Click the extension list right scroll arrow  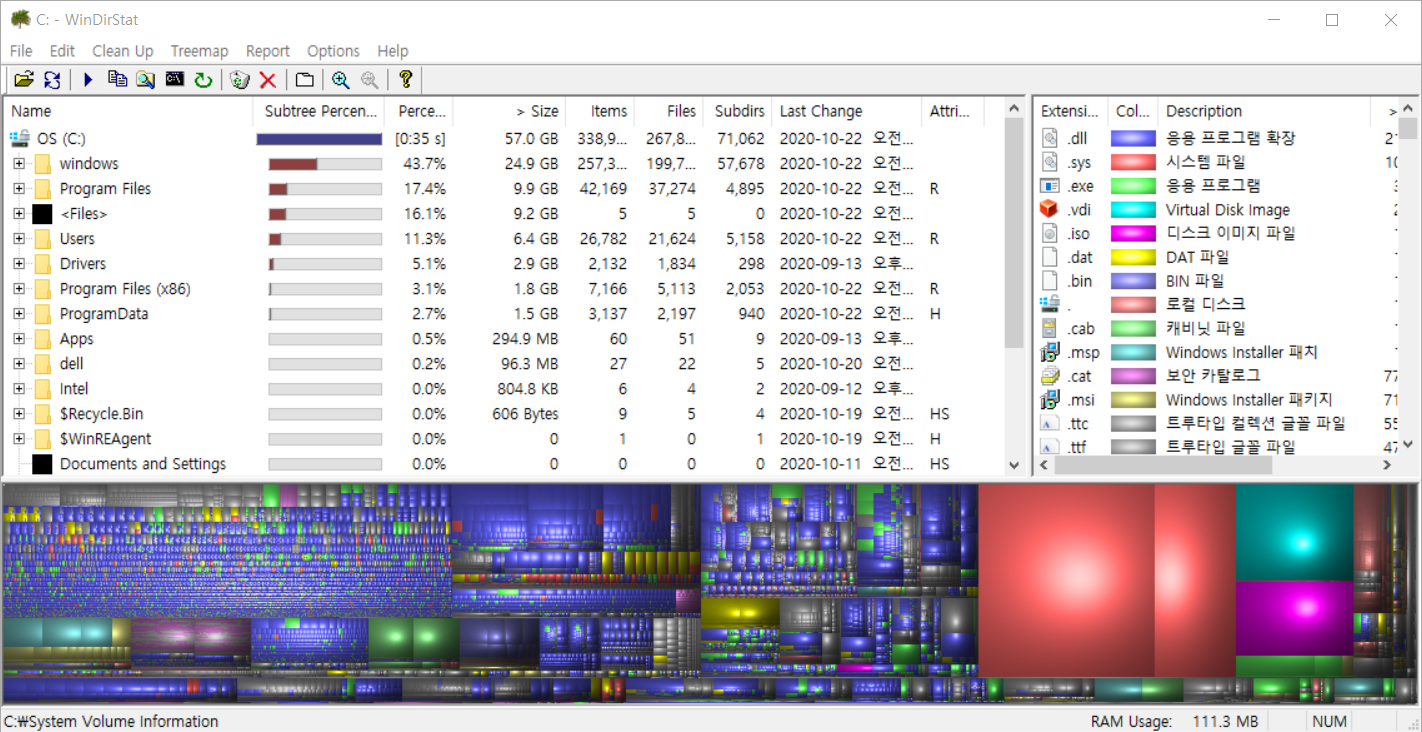click(1387, 465)
